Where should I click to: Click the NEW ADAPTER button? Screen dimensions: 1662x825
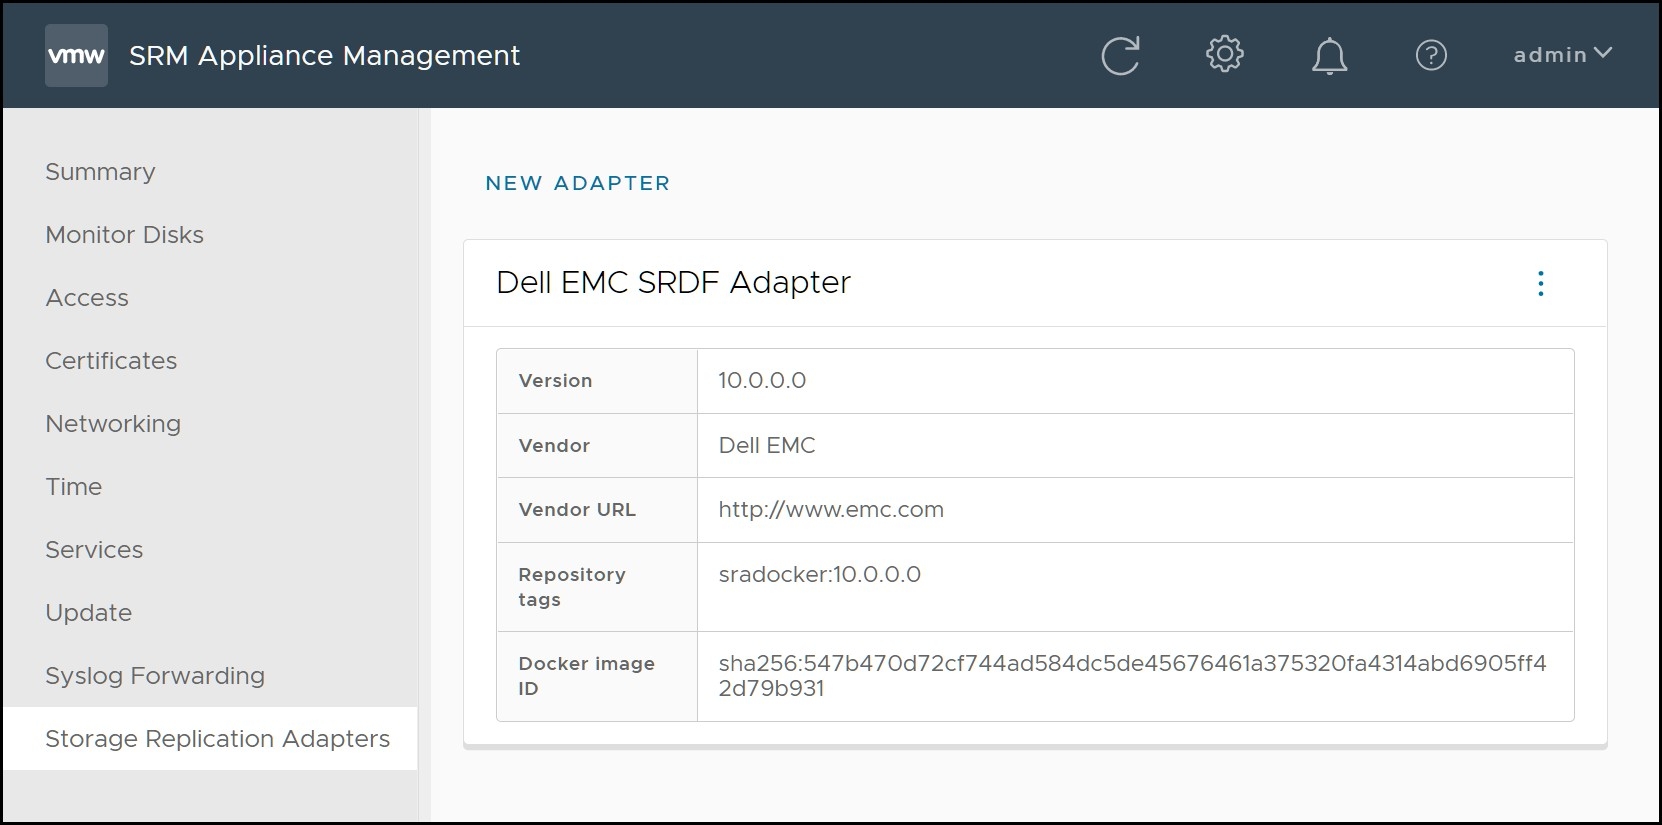coord(578,183)
